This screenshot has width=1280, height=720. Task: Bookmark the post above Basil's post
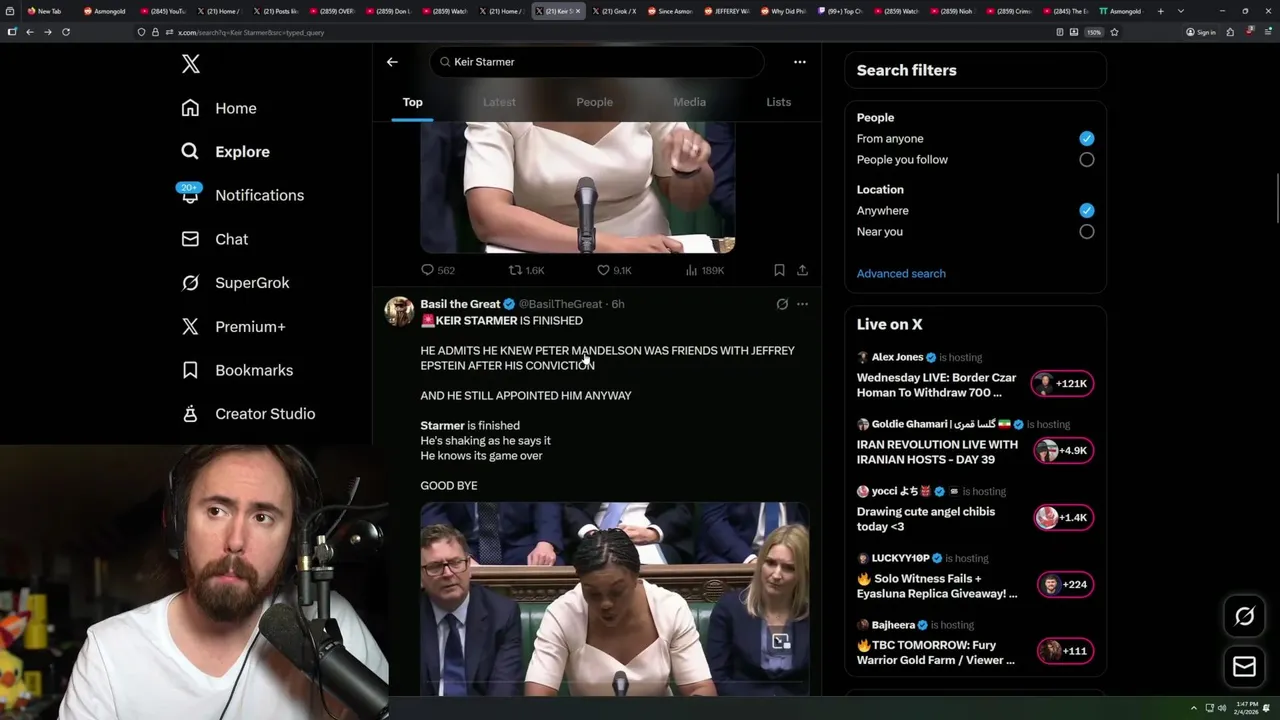779,270
